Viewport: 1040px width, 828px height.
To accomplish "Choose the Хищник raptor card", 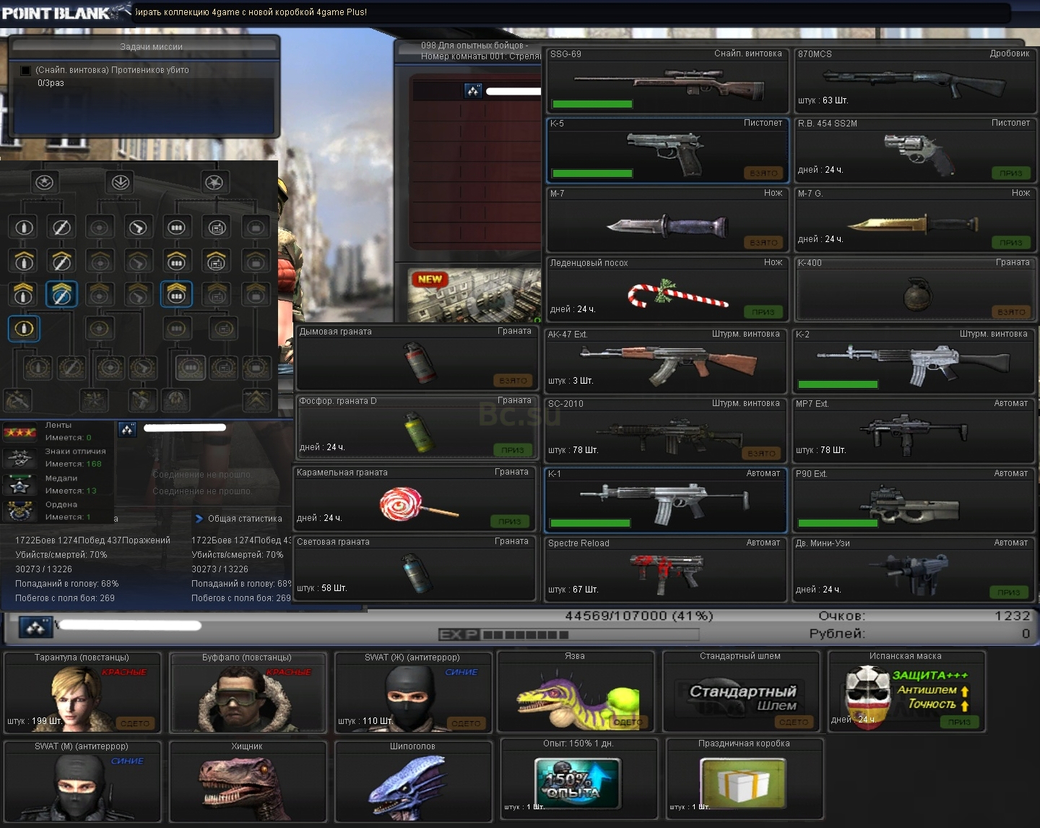I will [247, 782].
